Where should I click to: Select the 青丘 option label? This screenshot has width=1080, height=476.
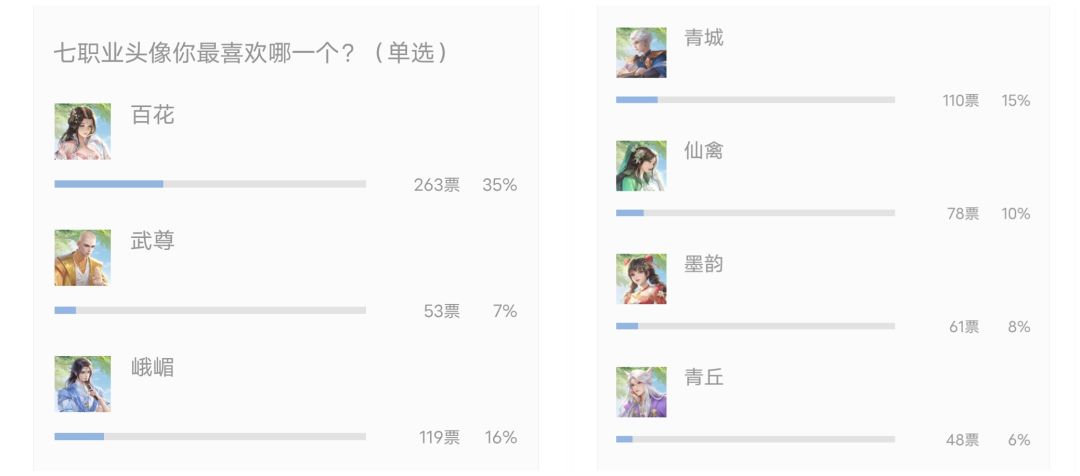(704, 377)
